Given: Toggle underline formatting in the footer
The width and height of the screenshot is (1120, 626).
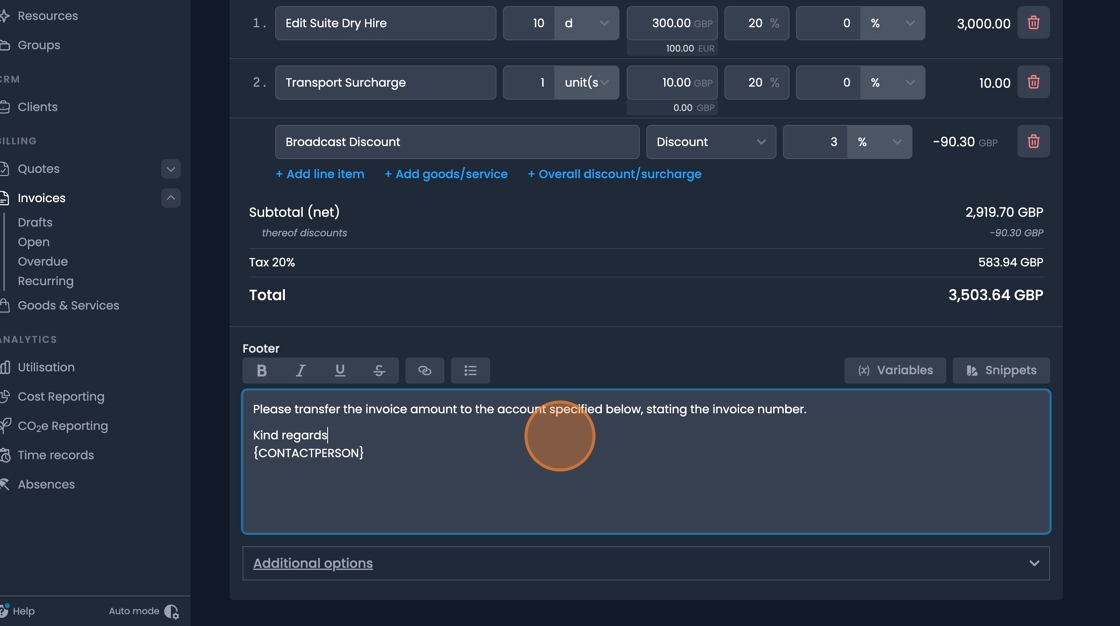Looking at the screenshot, I should (x=339, y=370).
